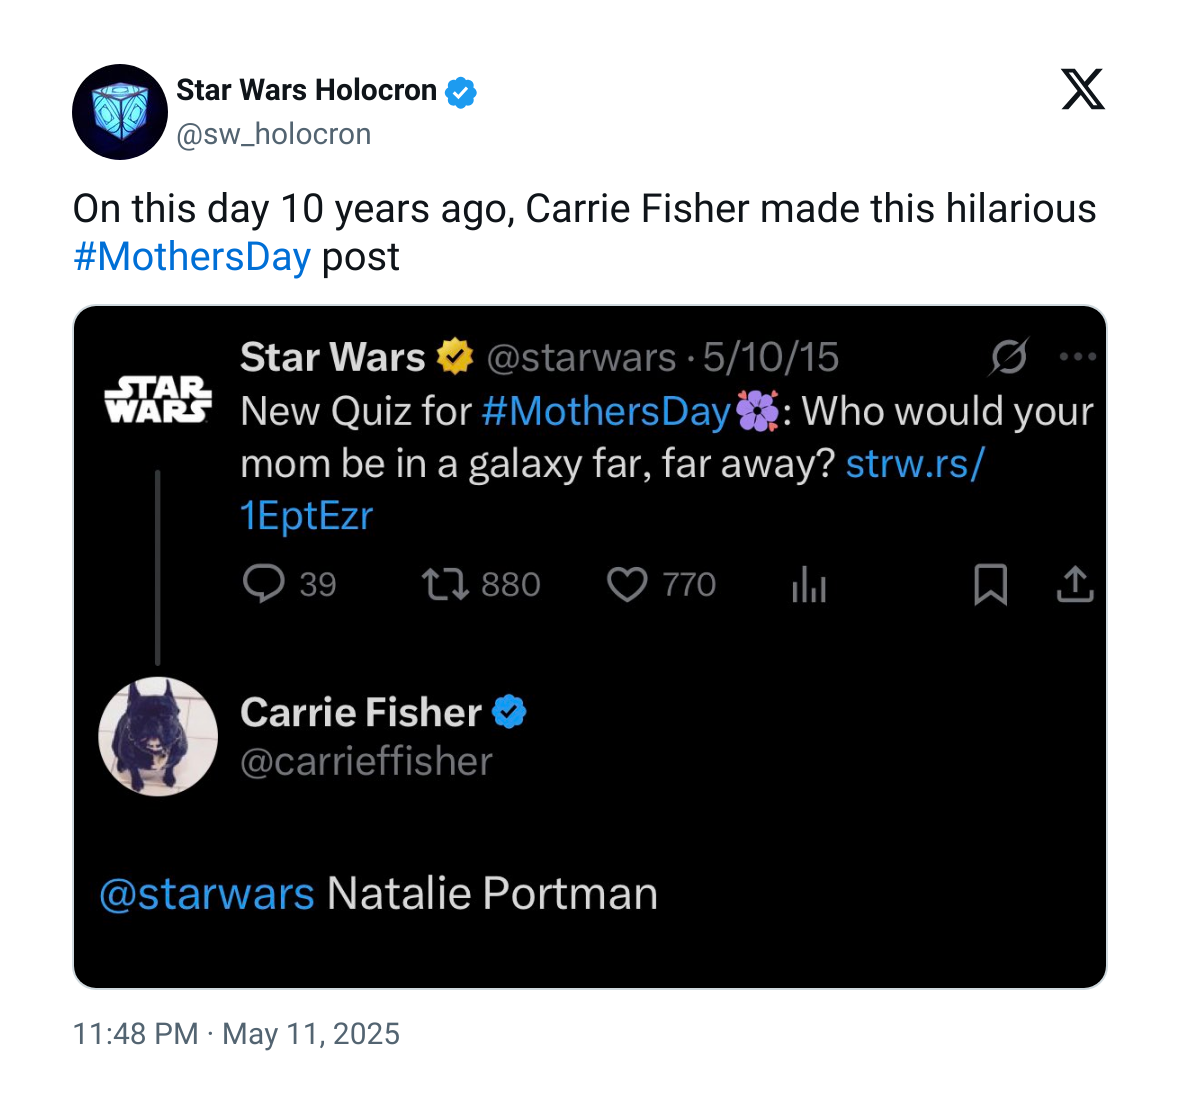The height and width of the screenshot is (1118, 1180).
Task: Click Star Wars Holocron blue verified badge
Action: click(461, 92)
